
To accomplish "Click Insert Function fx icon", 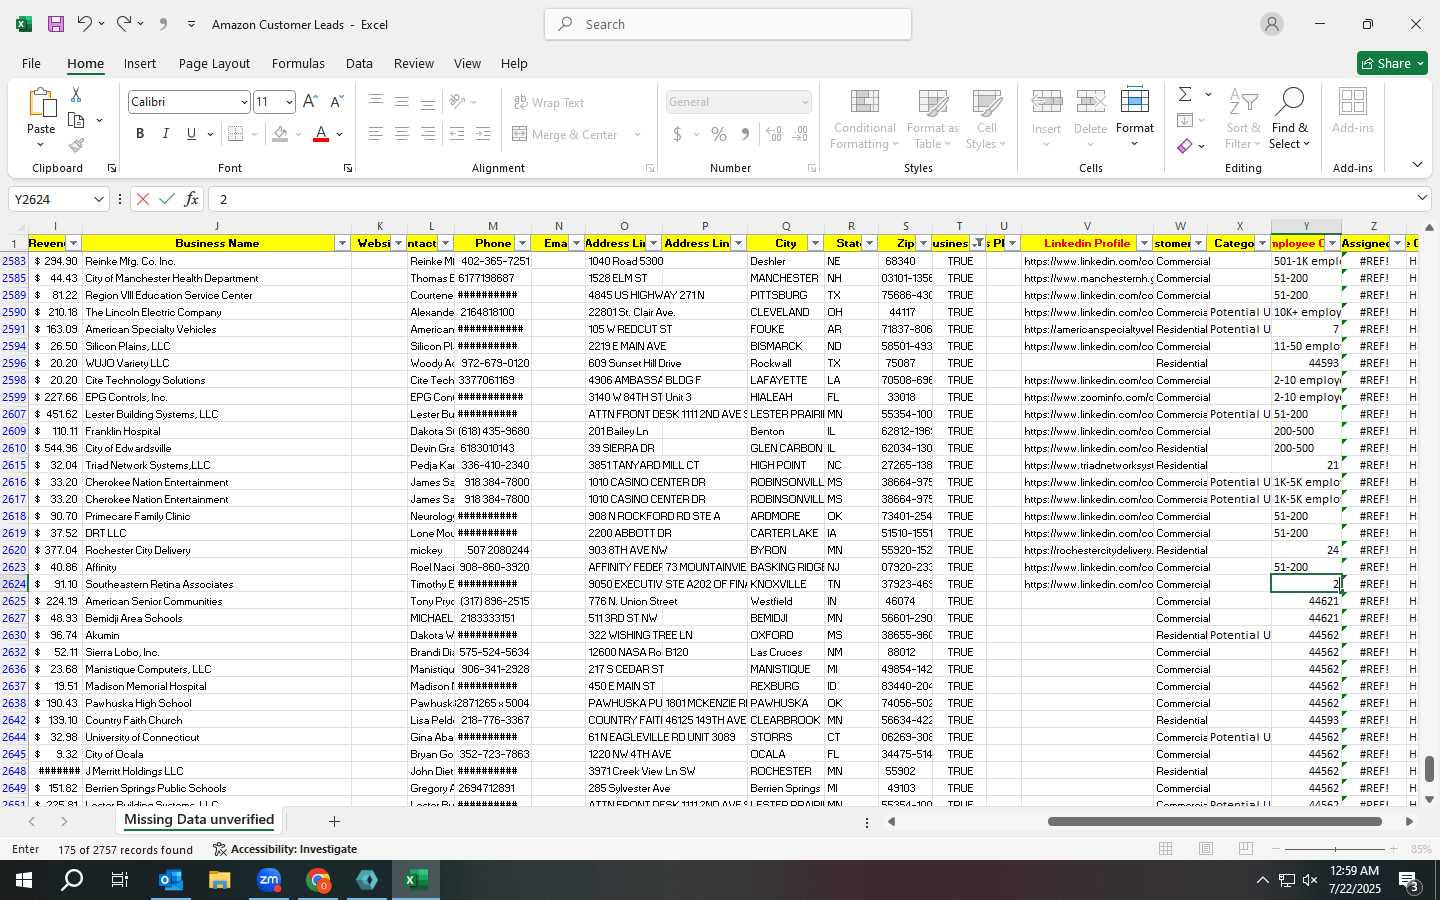I will [x=192, y=199].
